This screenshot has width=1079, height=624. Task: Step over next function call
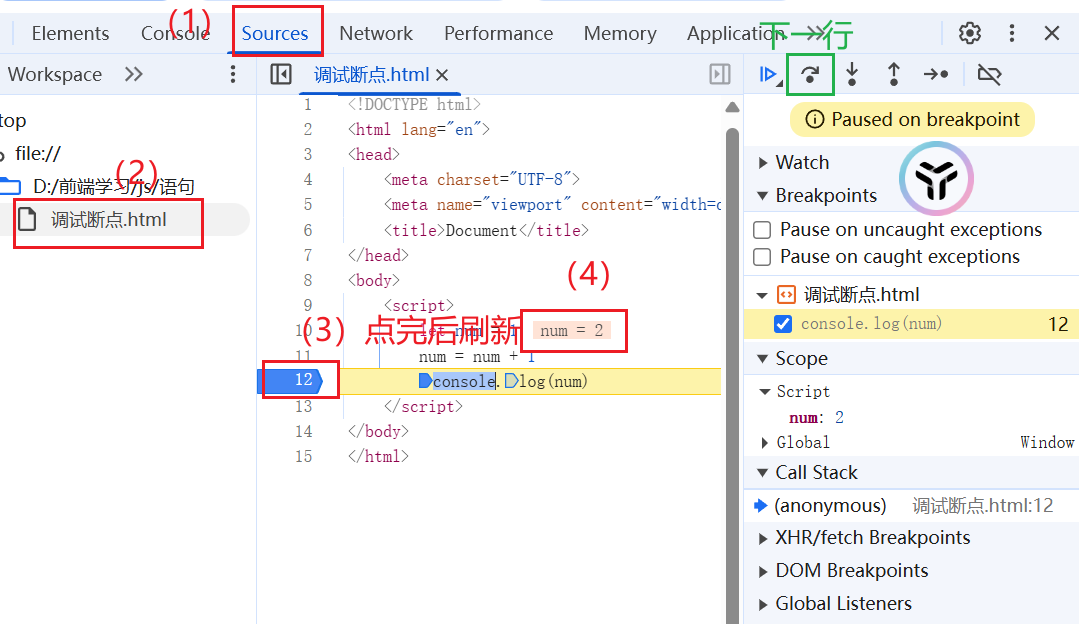coord(810,74)
